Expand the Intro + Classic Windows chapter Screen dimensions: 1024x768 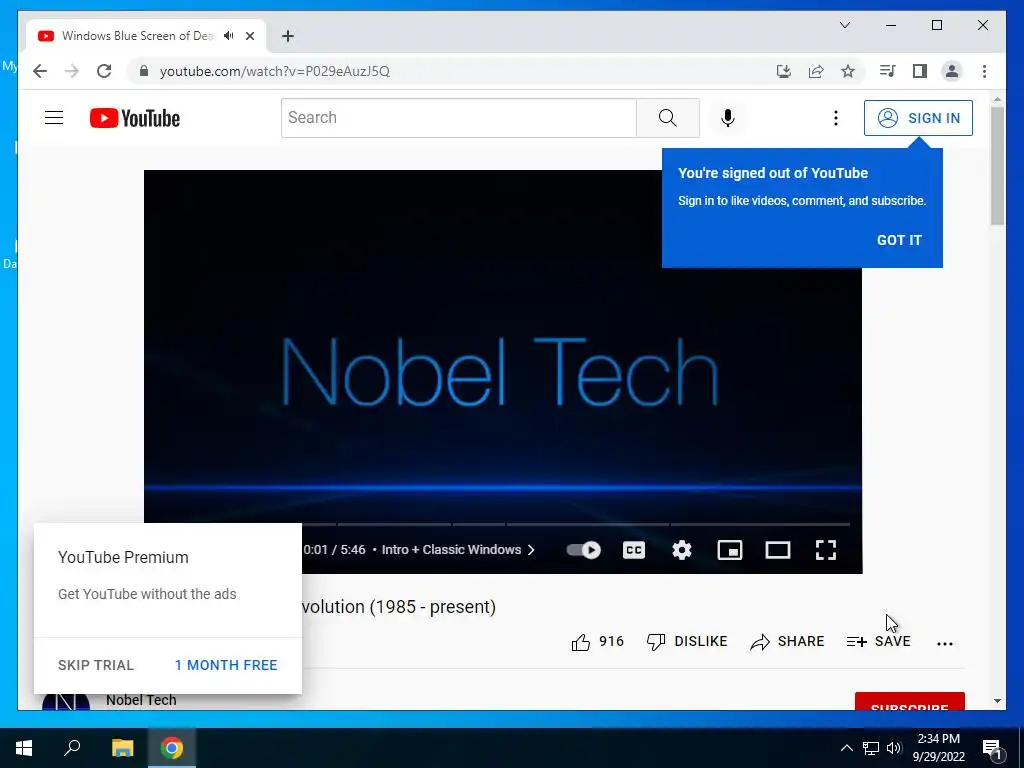[x=458, y=550]
